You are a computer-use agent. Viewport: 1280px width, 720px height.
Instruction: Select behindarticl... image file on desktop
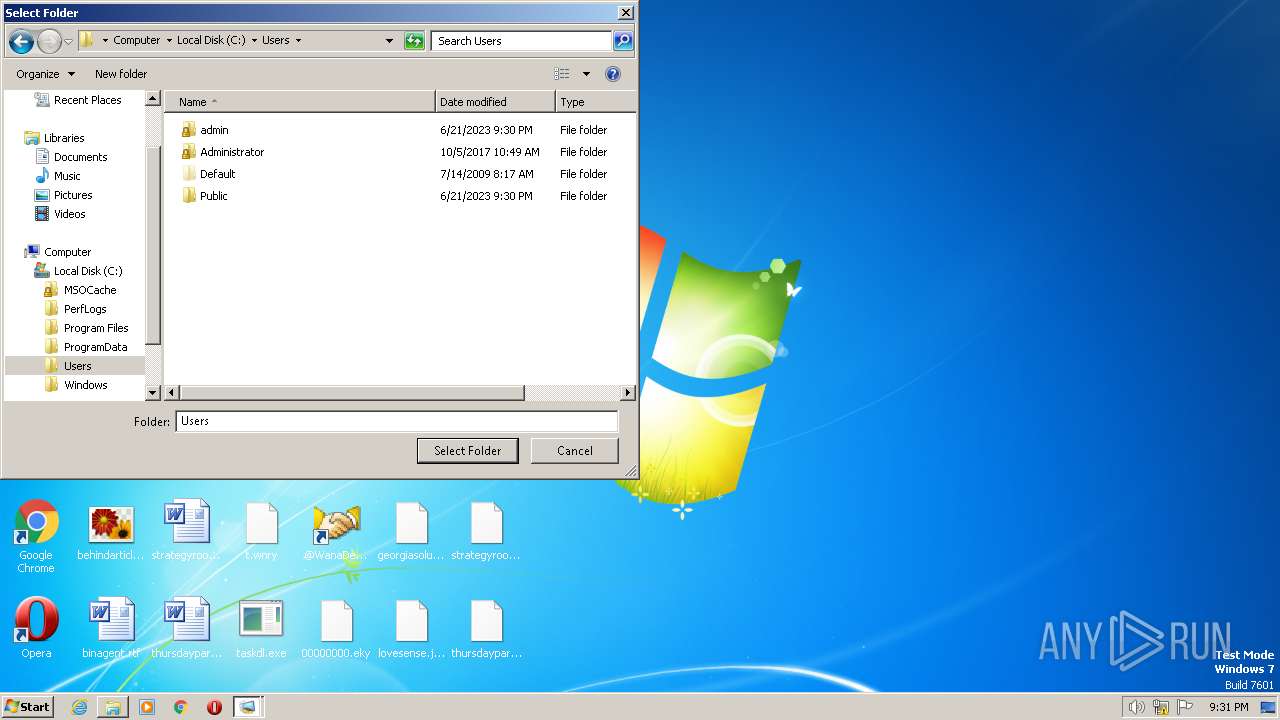click(111, 531)
